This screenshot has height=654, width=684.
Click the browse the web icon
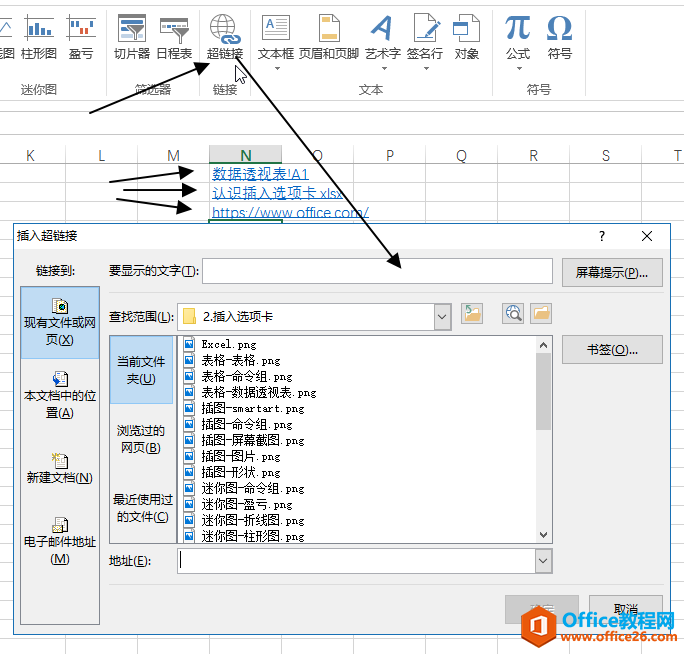coord(513,314)
